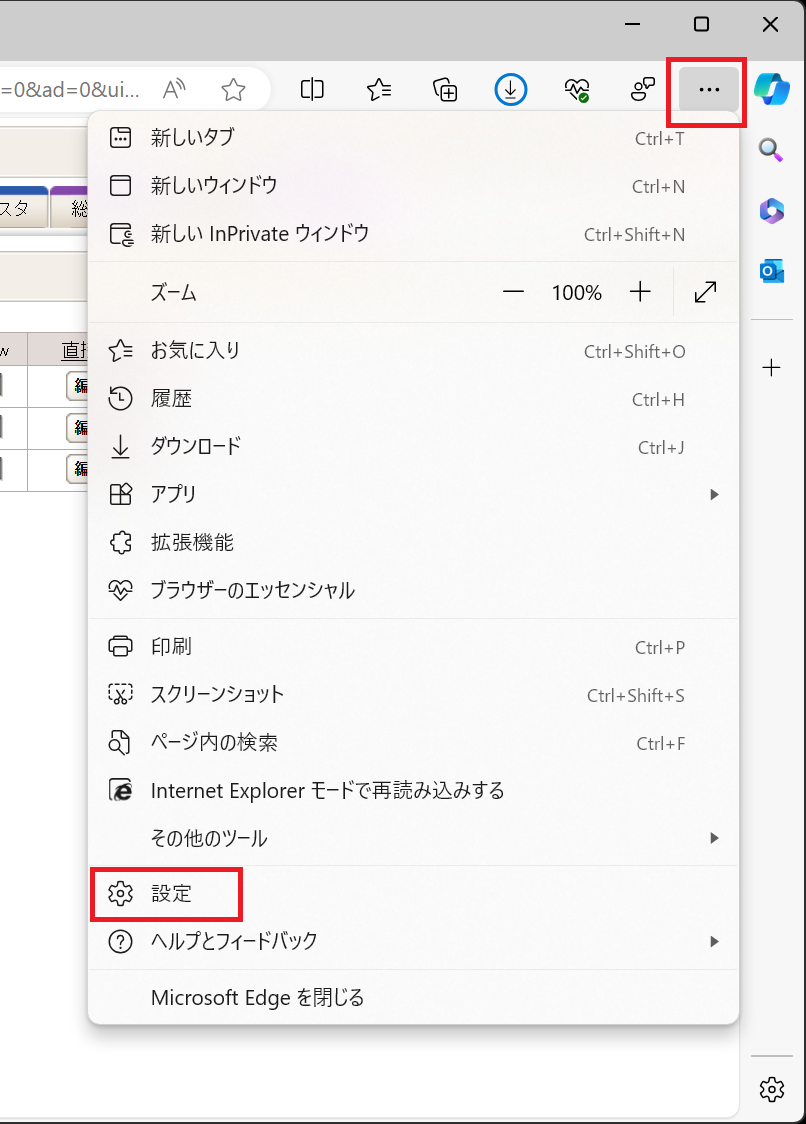The image size is (806, 1124).
Task: Open 履歴 from the menu
Action: click(x=413, y=399)
